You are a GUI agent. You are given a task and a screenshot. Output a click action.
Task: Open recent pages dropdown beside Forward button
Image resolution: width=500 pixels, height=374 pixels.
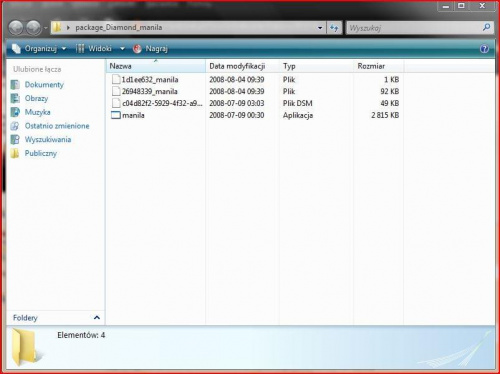(46, 28)
